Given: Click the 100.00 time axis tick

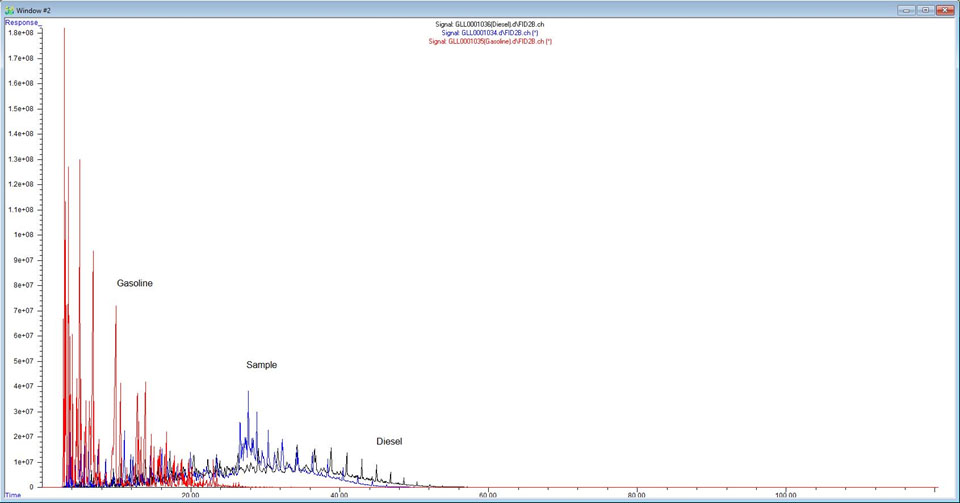Looking at the screenshot, I should tap(785, 494).
